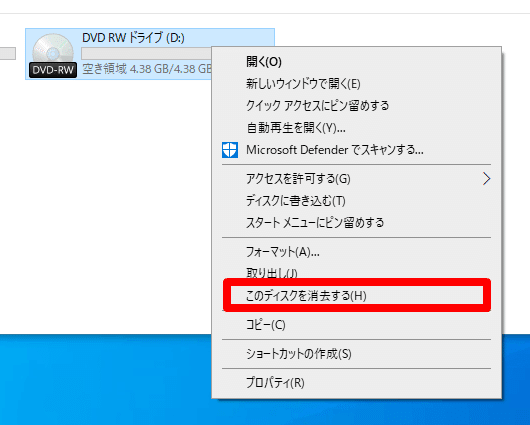Expand the arrow beside アクセスを許可する
The image size is (530, 425).
coord(486,179)
